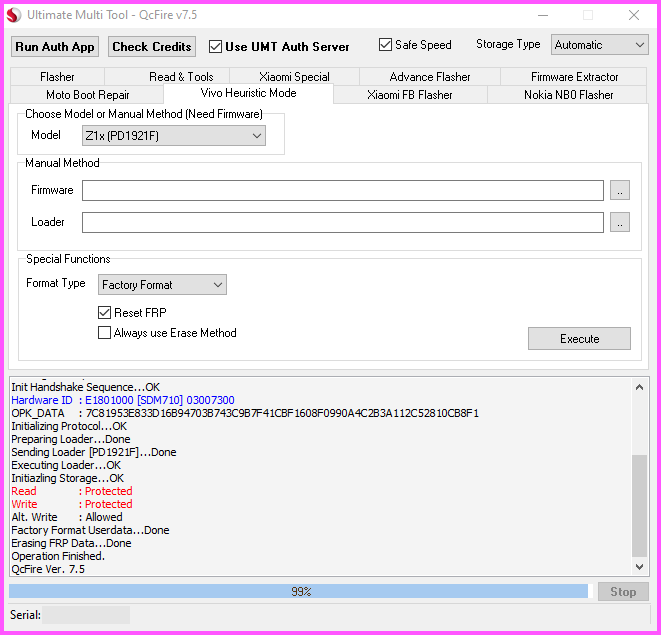Click 'Alt. Write : Allowed' log line

tap(67, 517)
